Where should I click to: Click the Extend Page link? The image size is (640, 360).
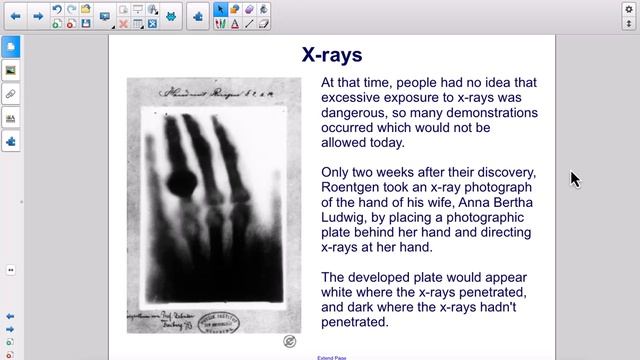point(331,358)
